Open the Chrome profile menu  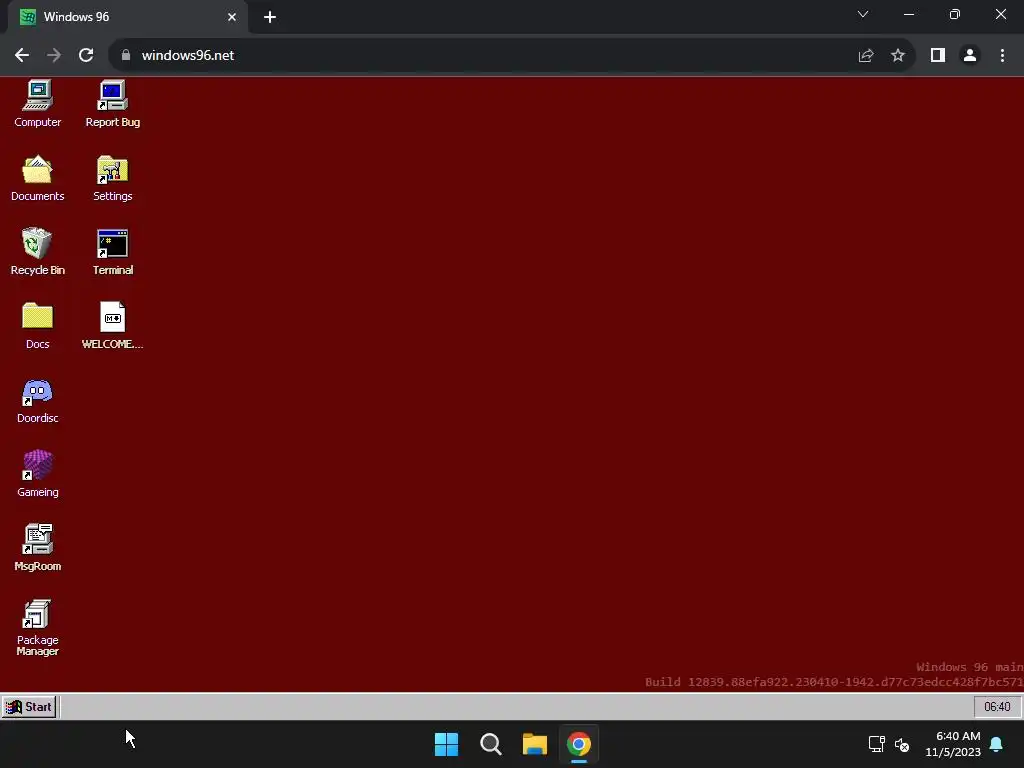point(970,55)
